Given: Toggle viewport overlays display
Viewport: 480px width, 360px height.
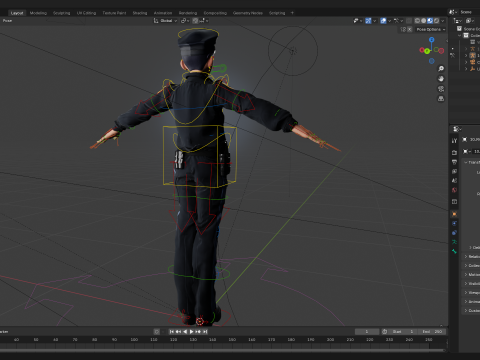Looking at the screenshot, I should [383, 21].
